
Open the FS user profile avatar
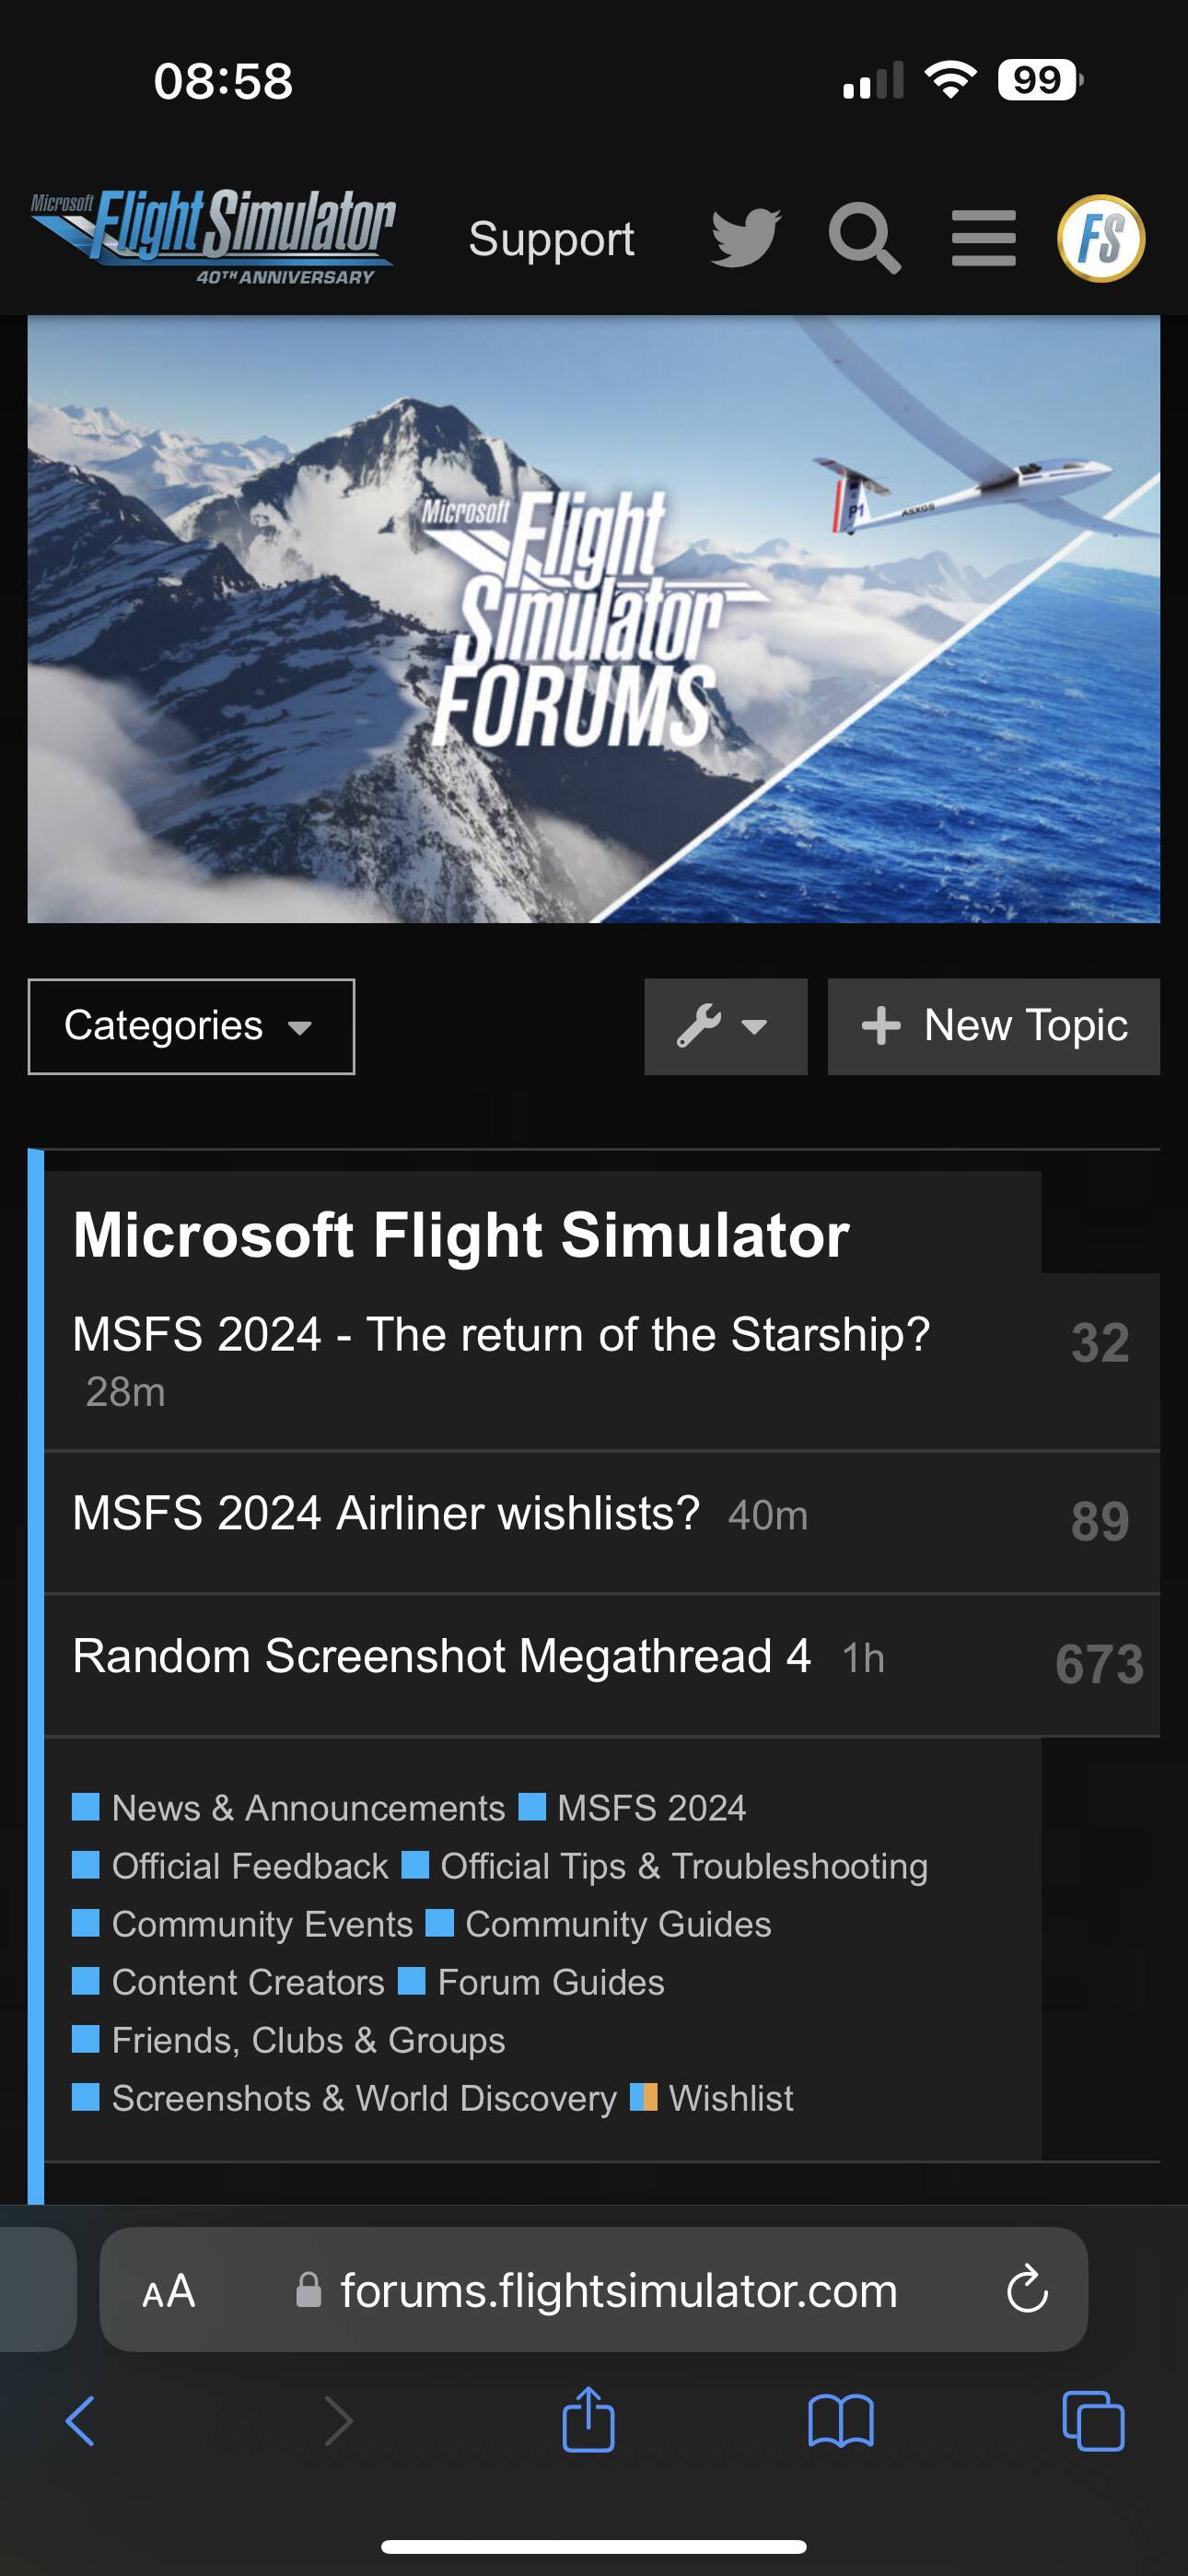[x=1101, y=238]
